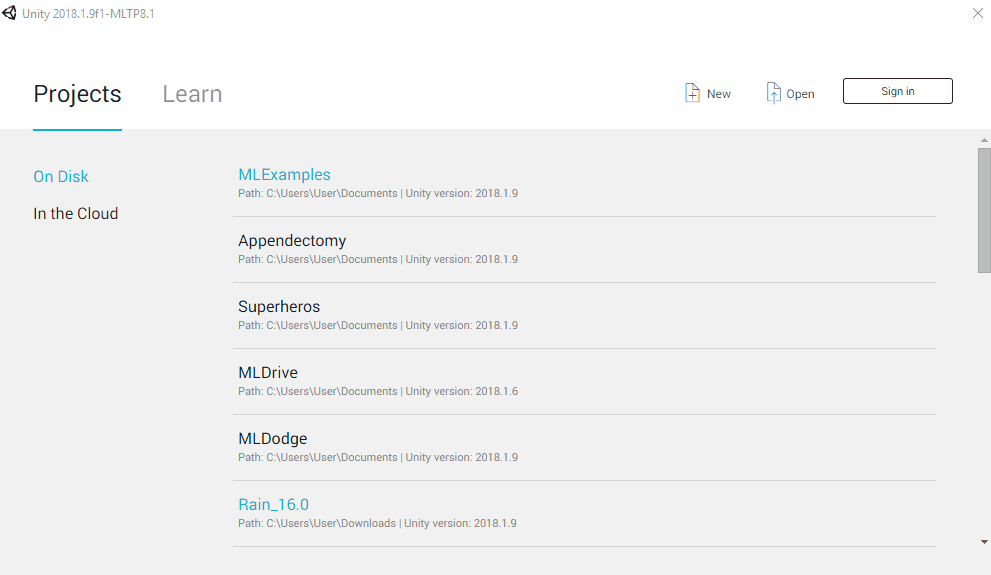Open the Superheros project
The image size is (991, 575).
click(x=279, y=306)
